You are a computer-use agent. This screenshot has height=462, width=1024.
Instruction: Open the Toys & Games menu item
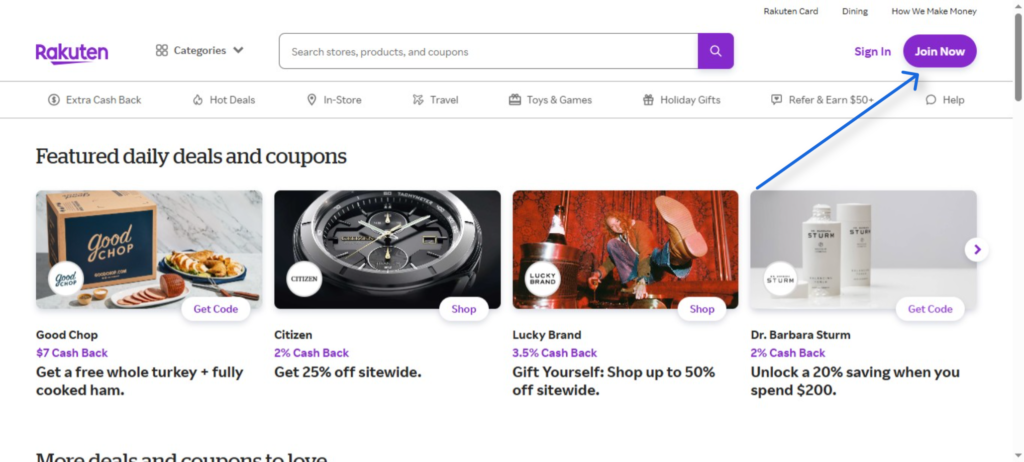coord(550,100)
